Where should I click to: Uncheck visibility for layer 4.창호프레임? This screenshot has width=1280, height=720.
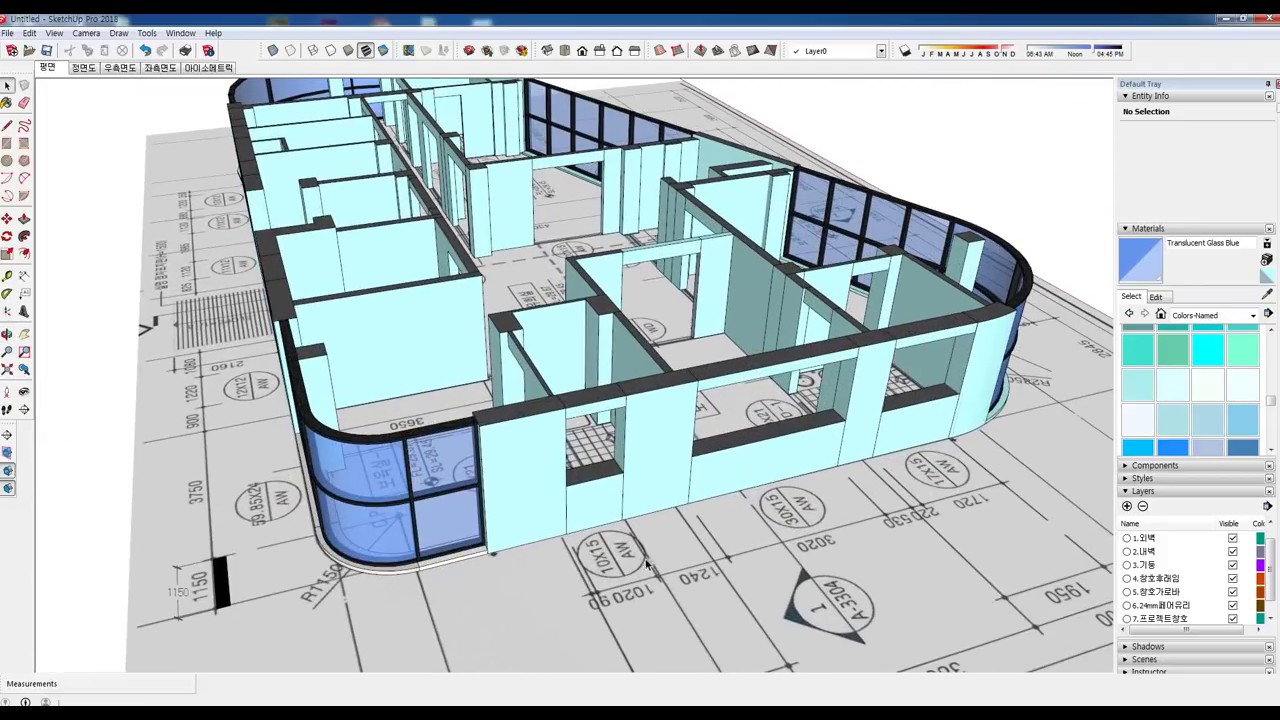[x=1233, y=579]
